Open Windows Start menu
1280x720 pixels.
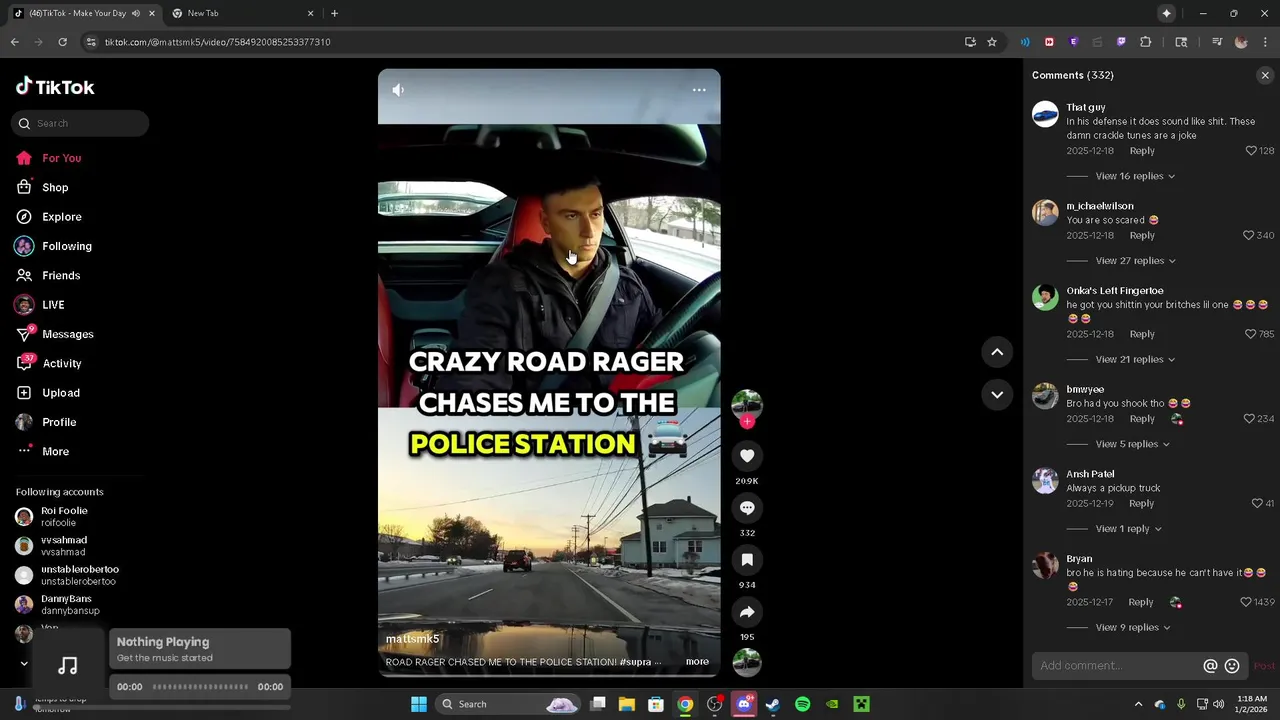pyautogui.click(x=419, y=704)
